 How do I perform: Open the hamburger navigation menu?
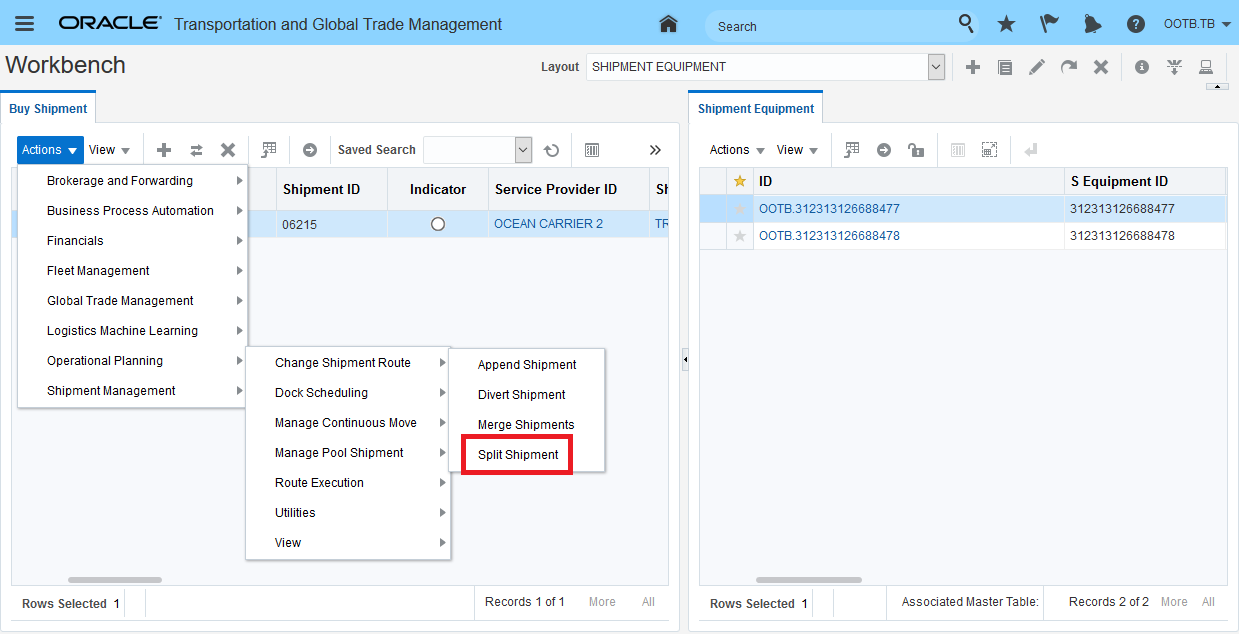(x=24, y=23)
